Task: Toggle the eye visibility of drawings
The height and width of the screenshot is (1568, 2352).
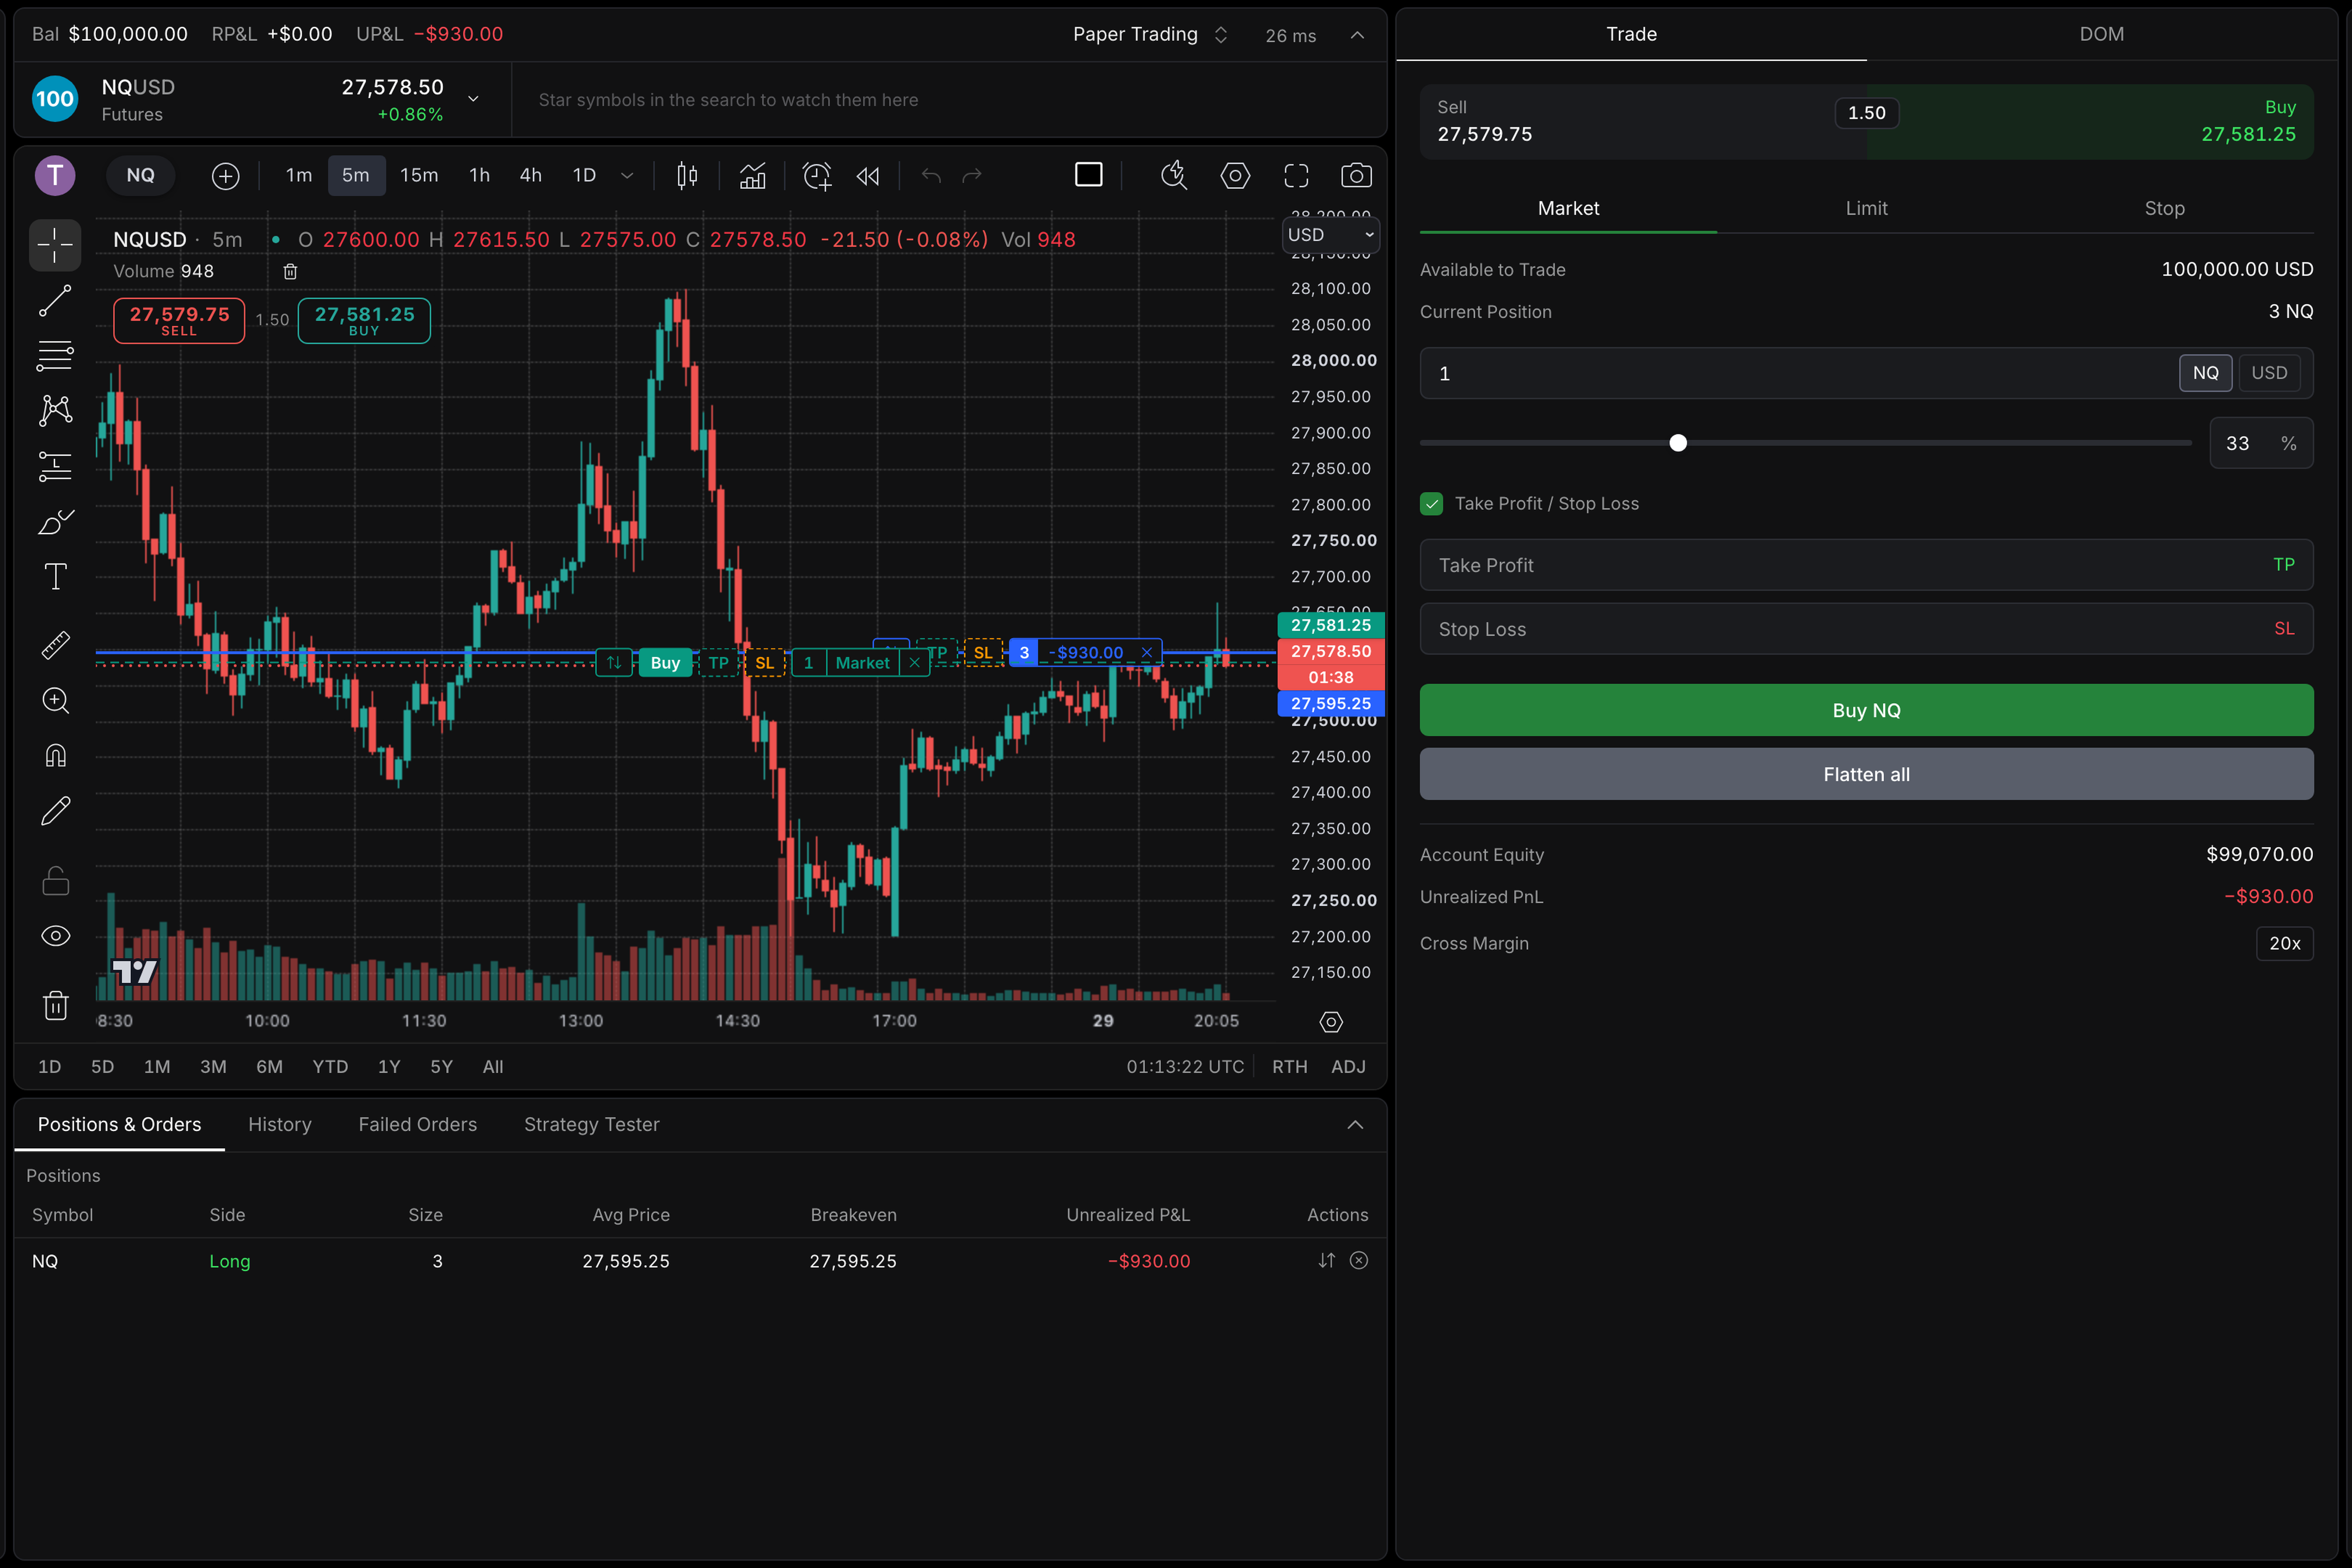Action: coord(55,936)
